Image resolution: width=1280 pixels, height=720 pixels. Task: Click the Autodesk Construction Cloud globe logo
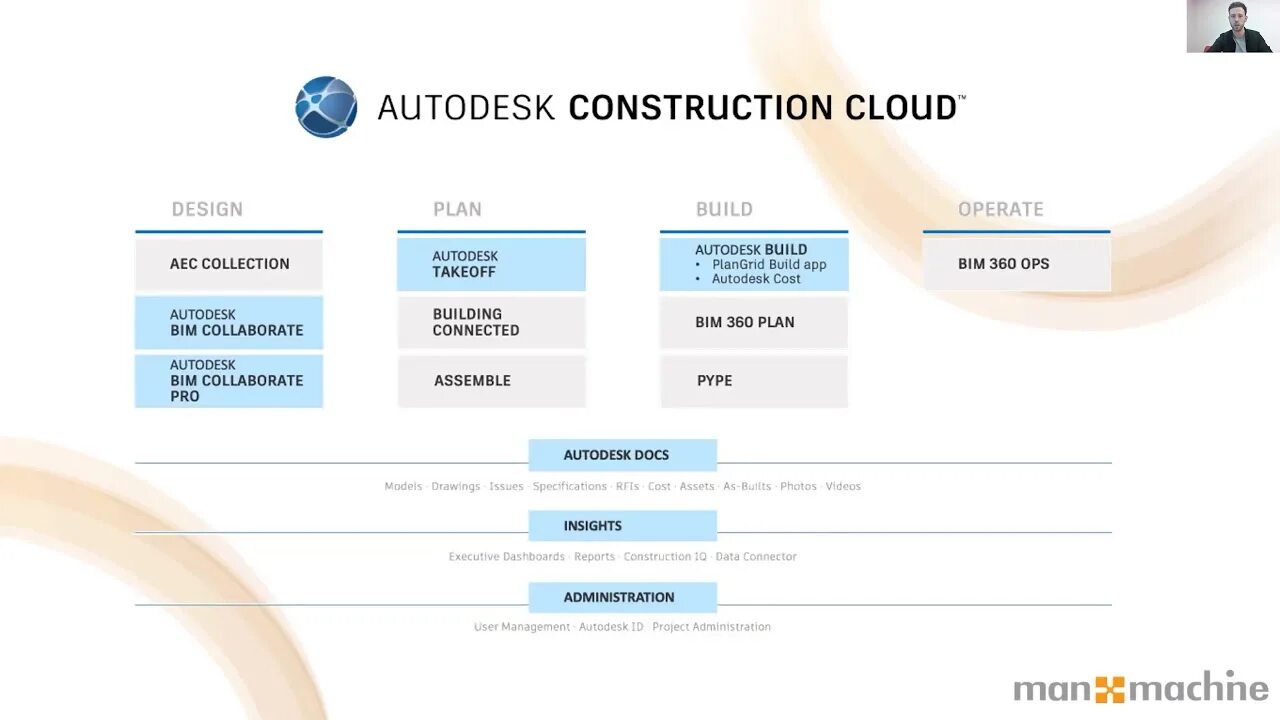coord(326,107)
